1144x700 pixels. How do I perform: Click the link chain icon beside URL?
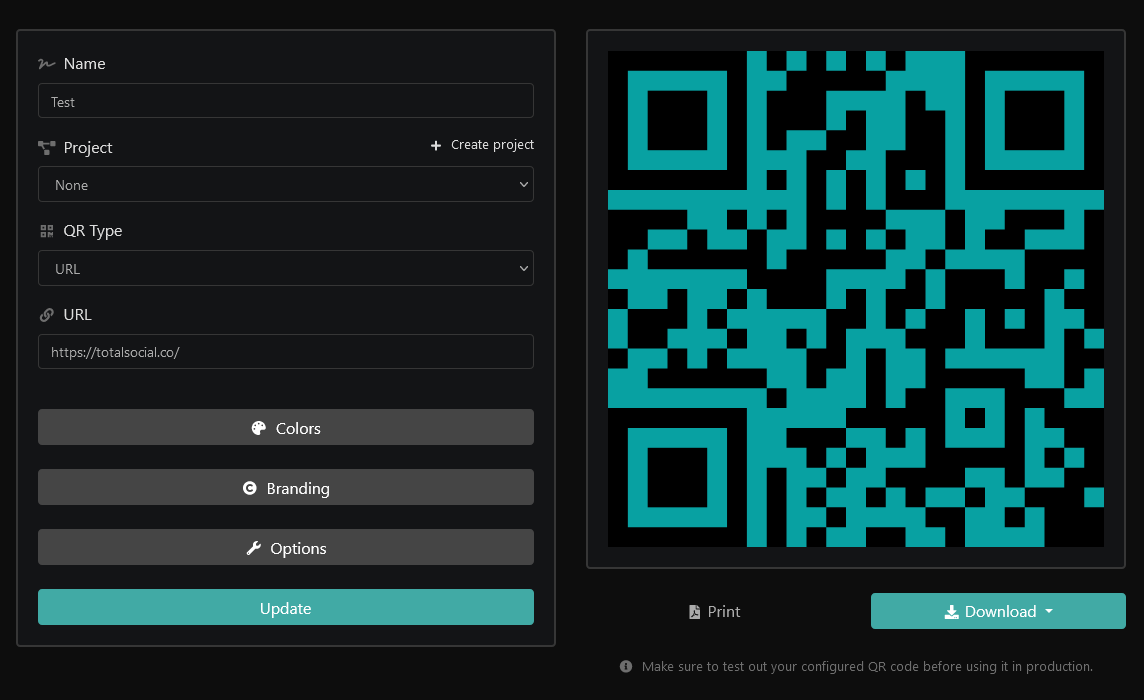coord(46,315)
